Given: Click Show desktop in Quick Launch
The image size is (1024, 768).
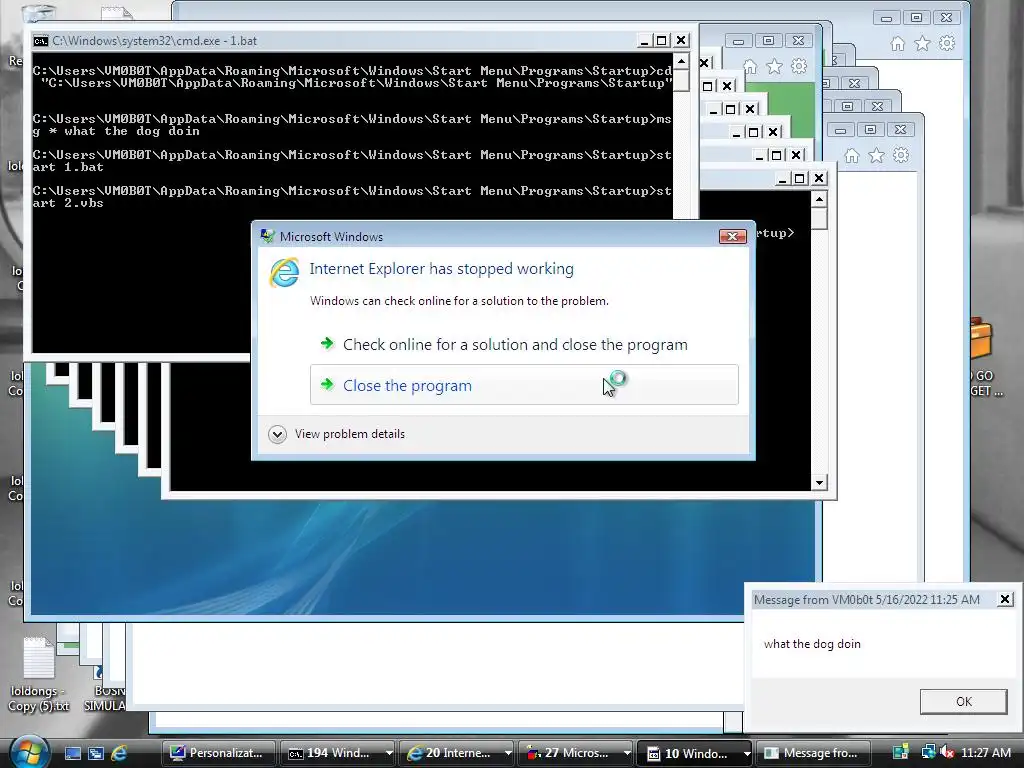Looking at the screenshot, I should pos(72,753).
